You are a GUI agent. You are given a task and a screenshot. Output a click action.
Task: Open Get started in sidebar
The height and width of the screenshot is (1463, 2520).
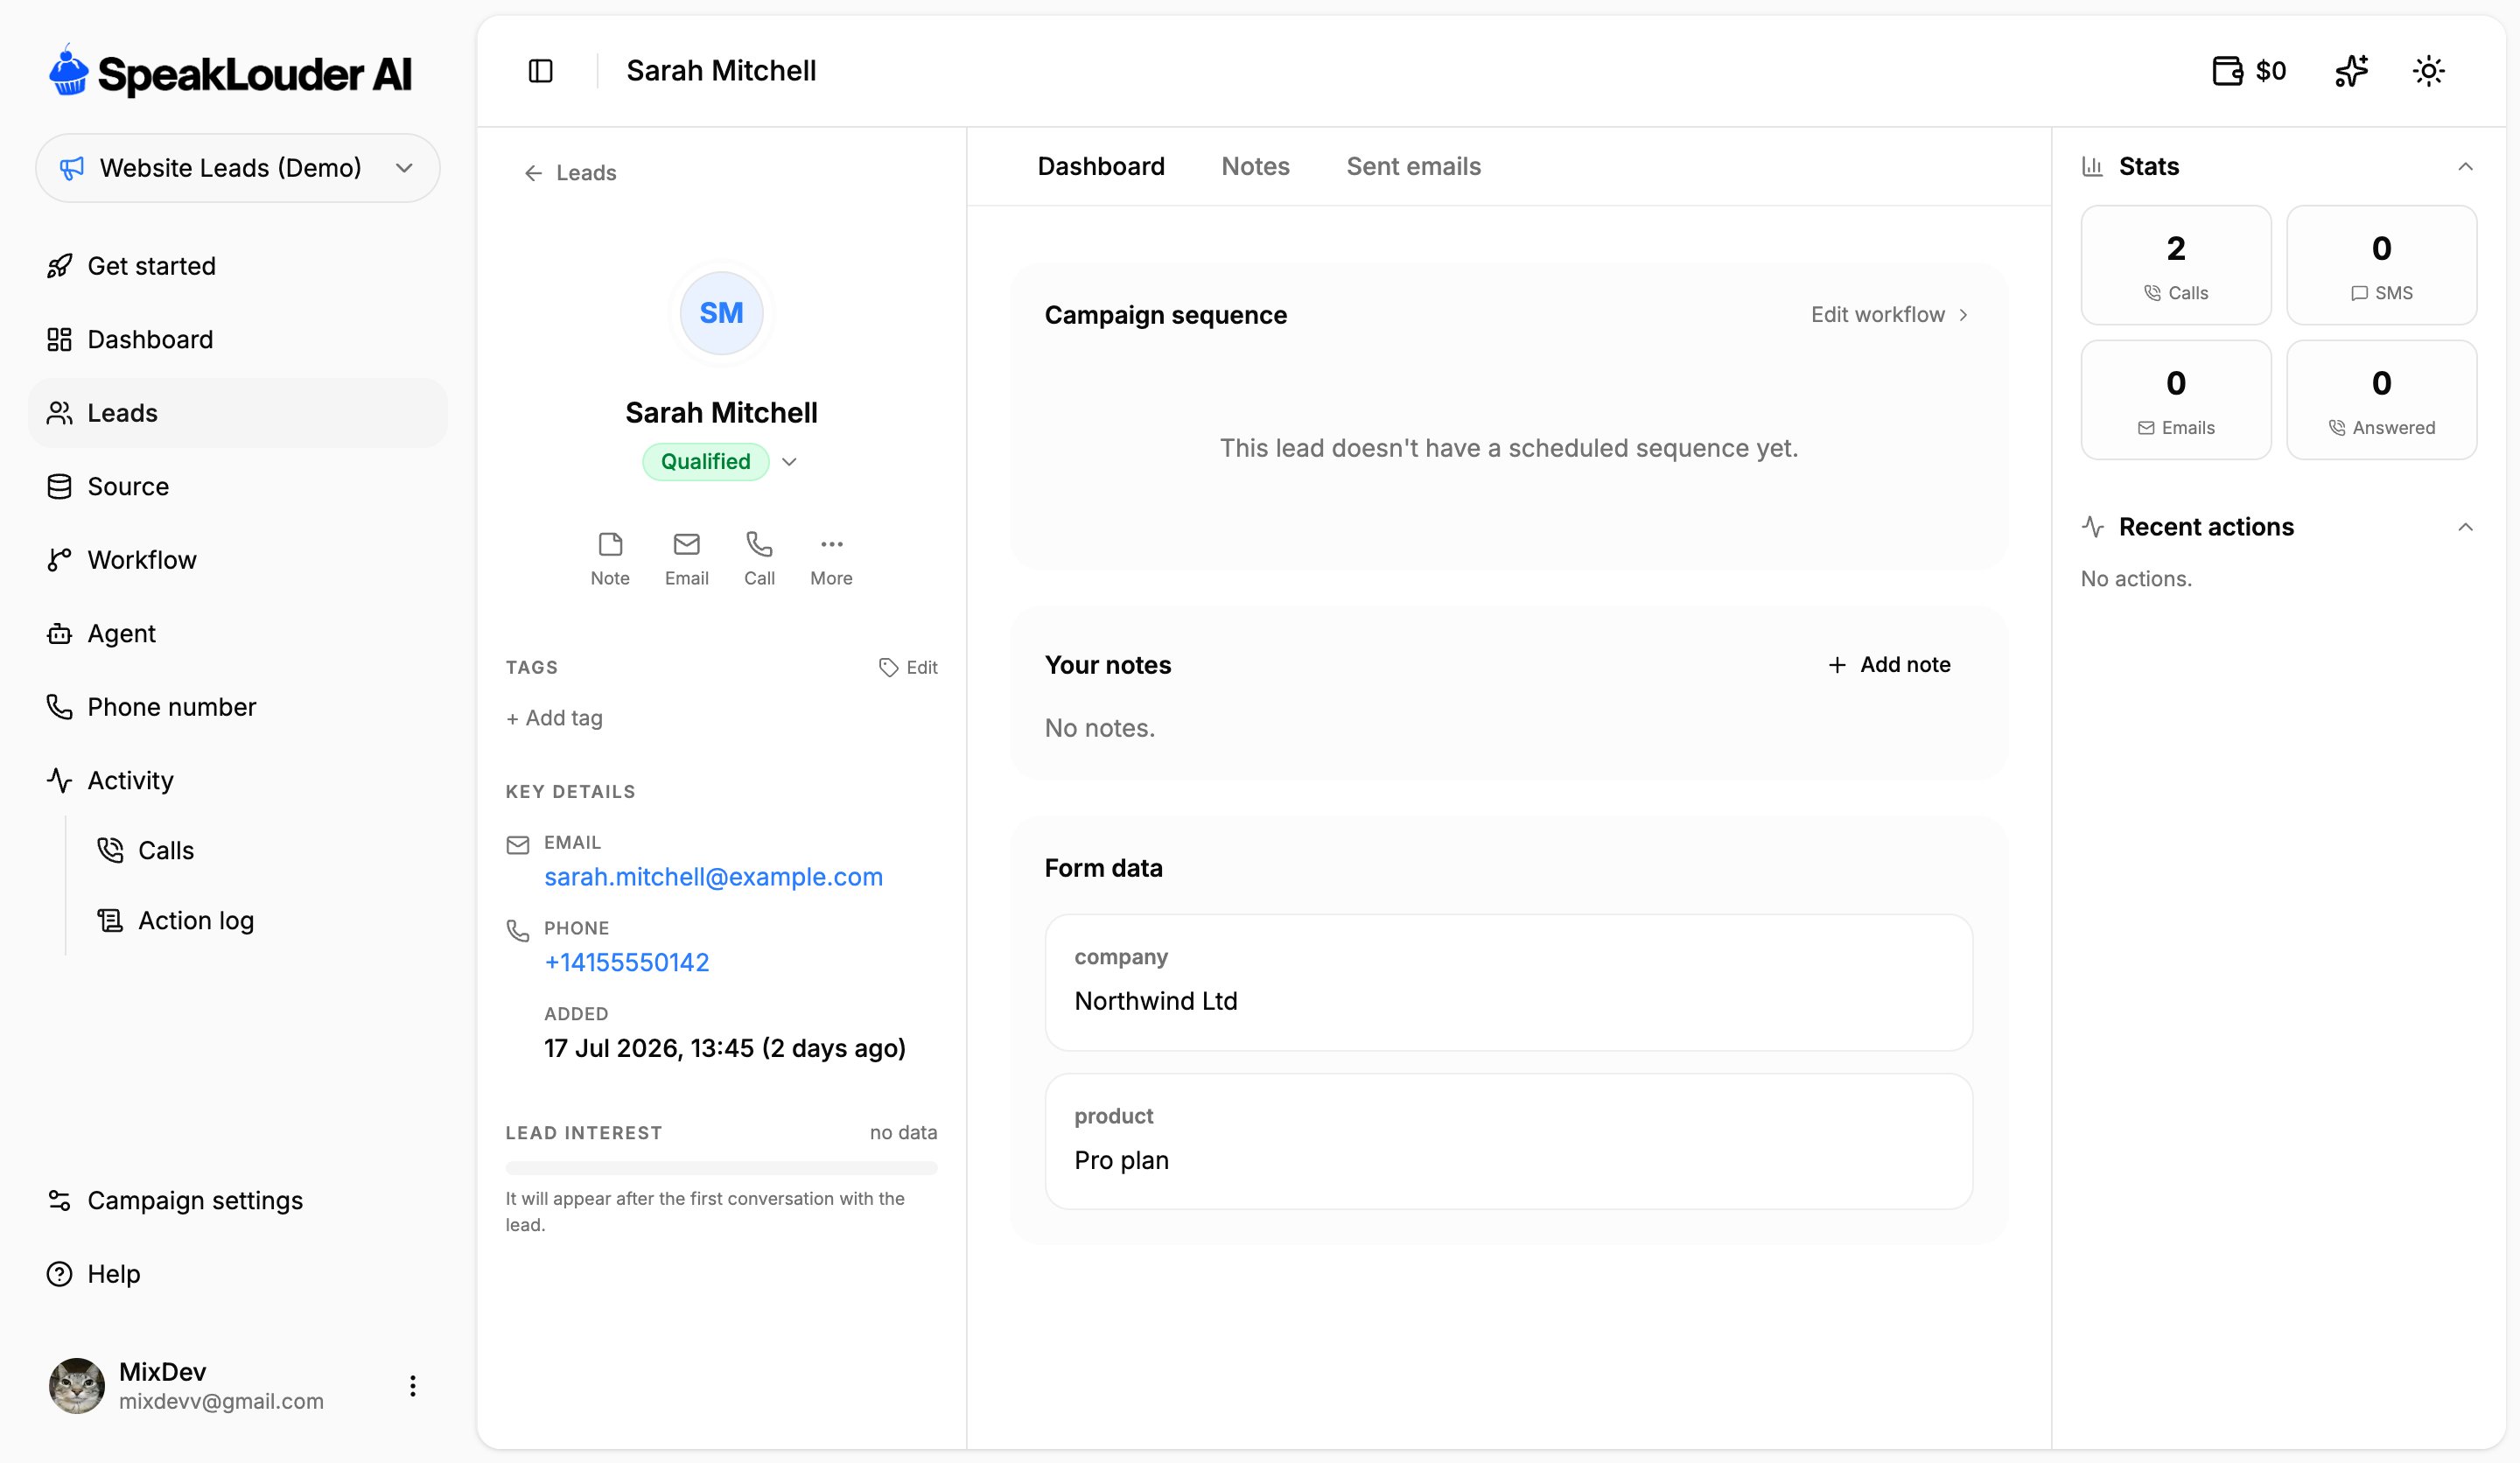click(238, 266)
